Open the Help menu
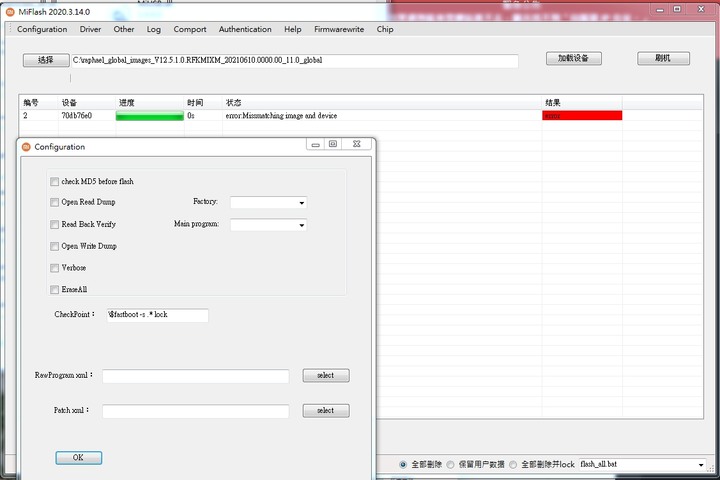 [292, 29]
